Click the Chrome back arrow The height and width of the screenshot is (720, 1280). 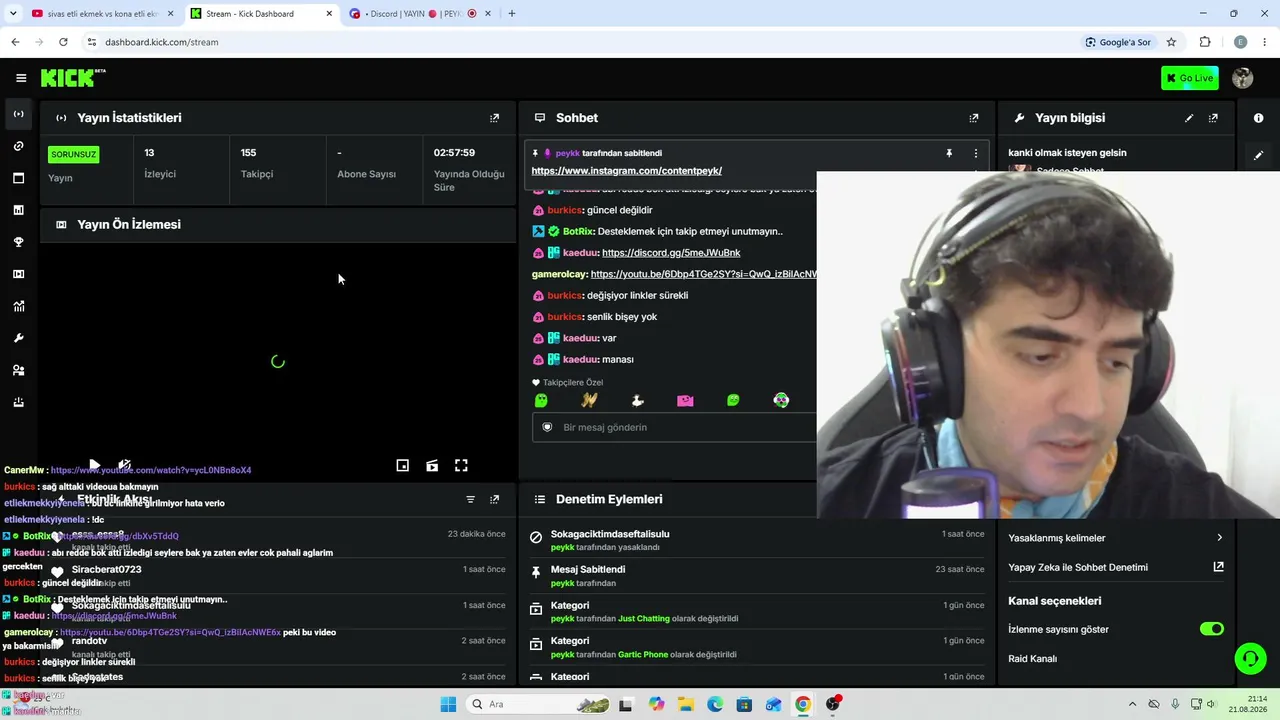click(15, 42)
